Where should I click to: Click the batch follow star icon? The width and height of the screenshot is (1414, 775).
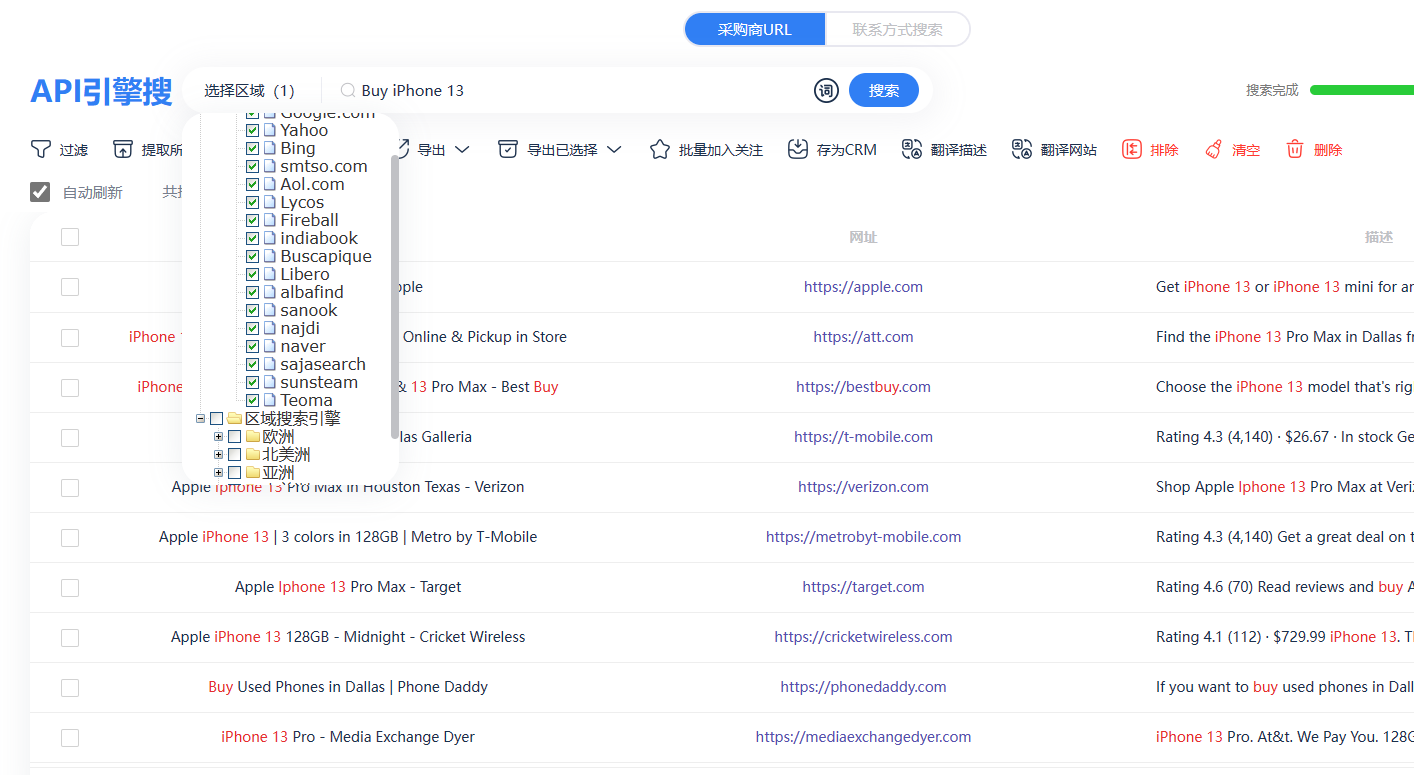pyautogui.click(x=659, y=149)
